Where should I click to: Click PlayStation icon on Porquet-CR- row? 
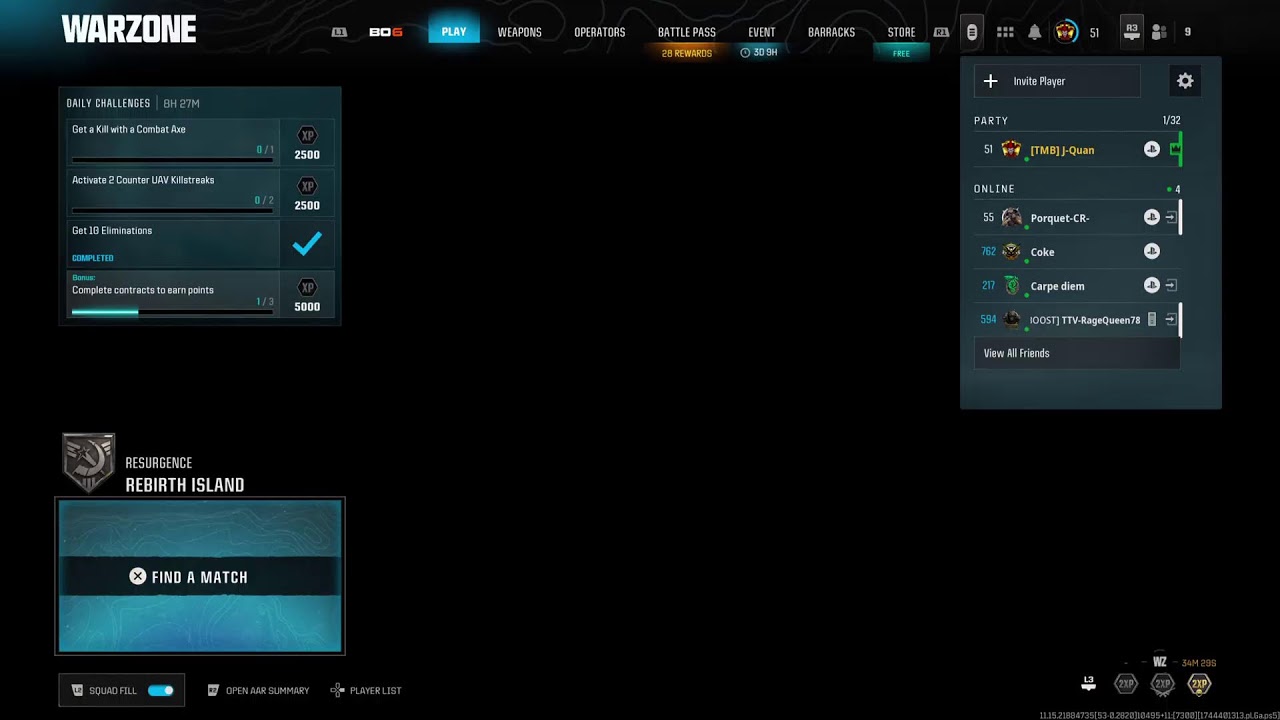tap(1152, 218)
